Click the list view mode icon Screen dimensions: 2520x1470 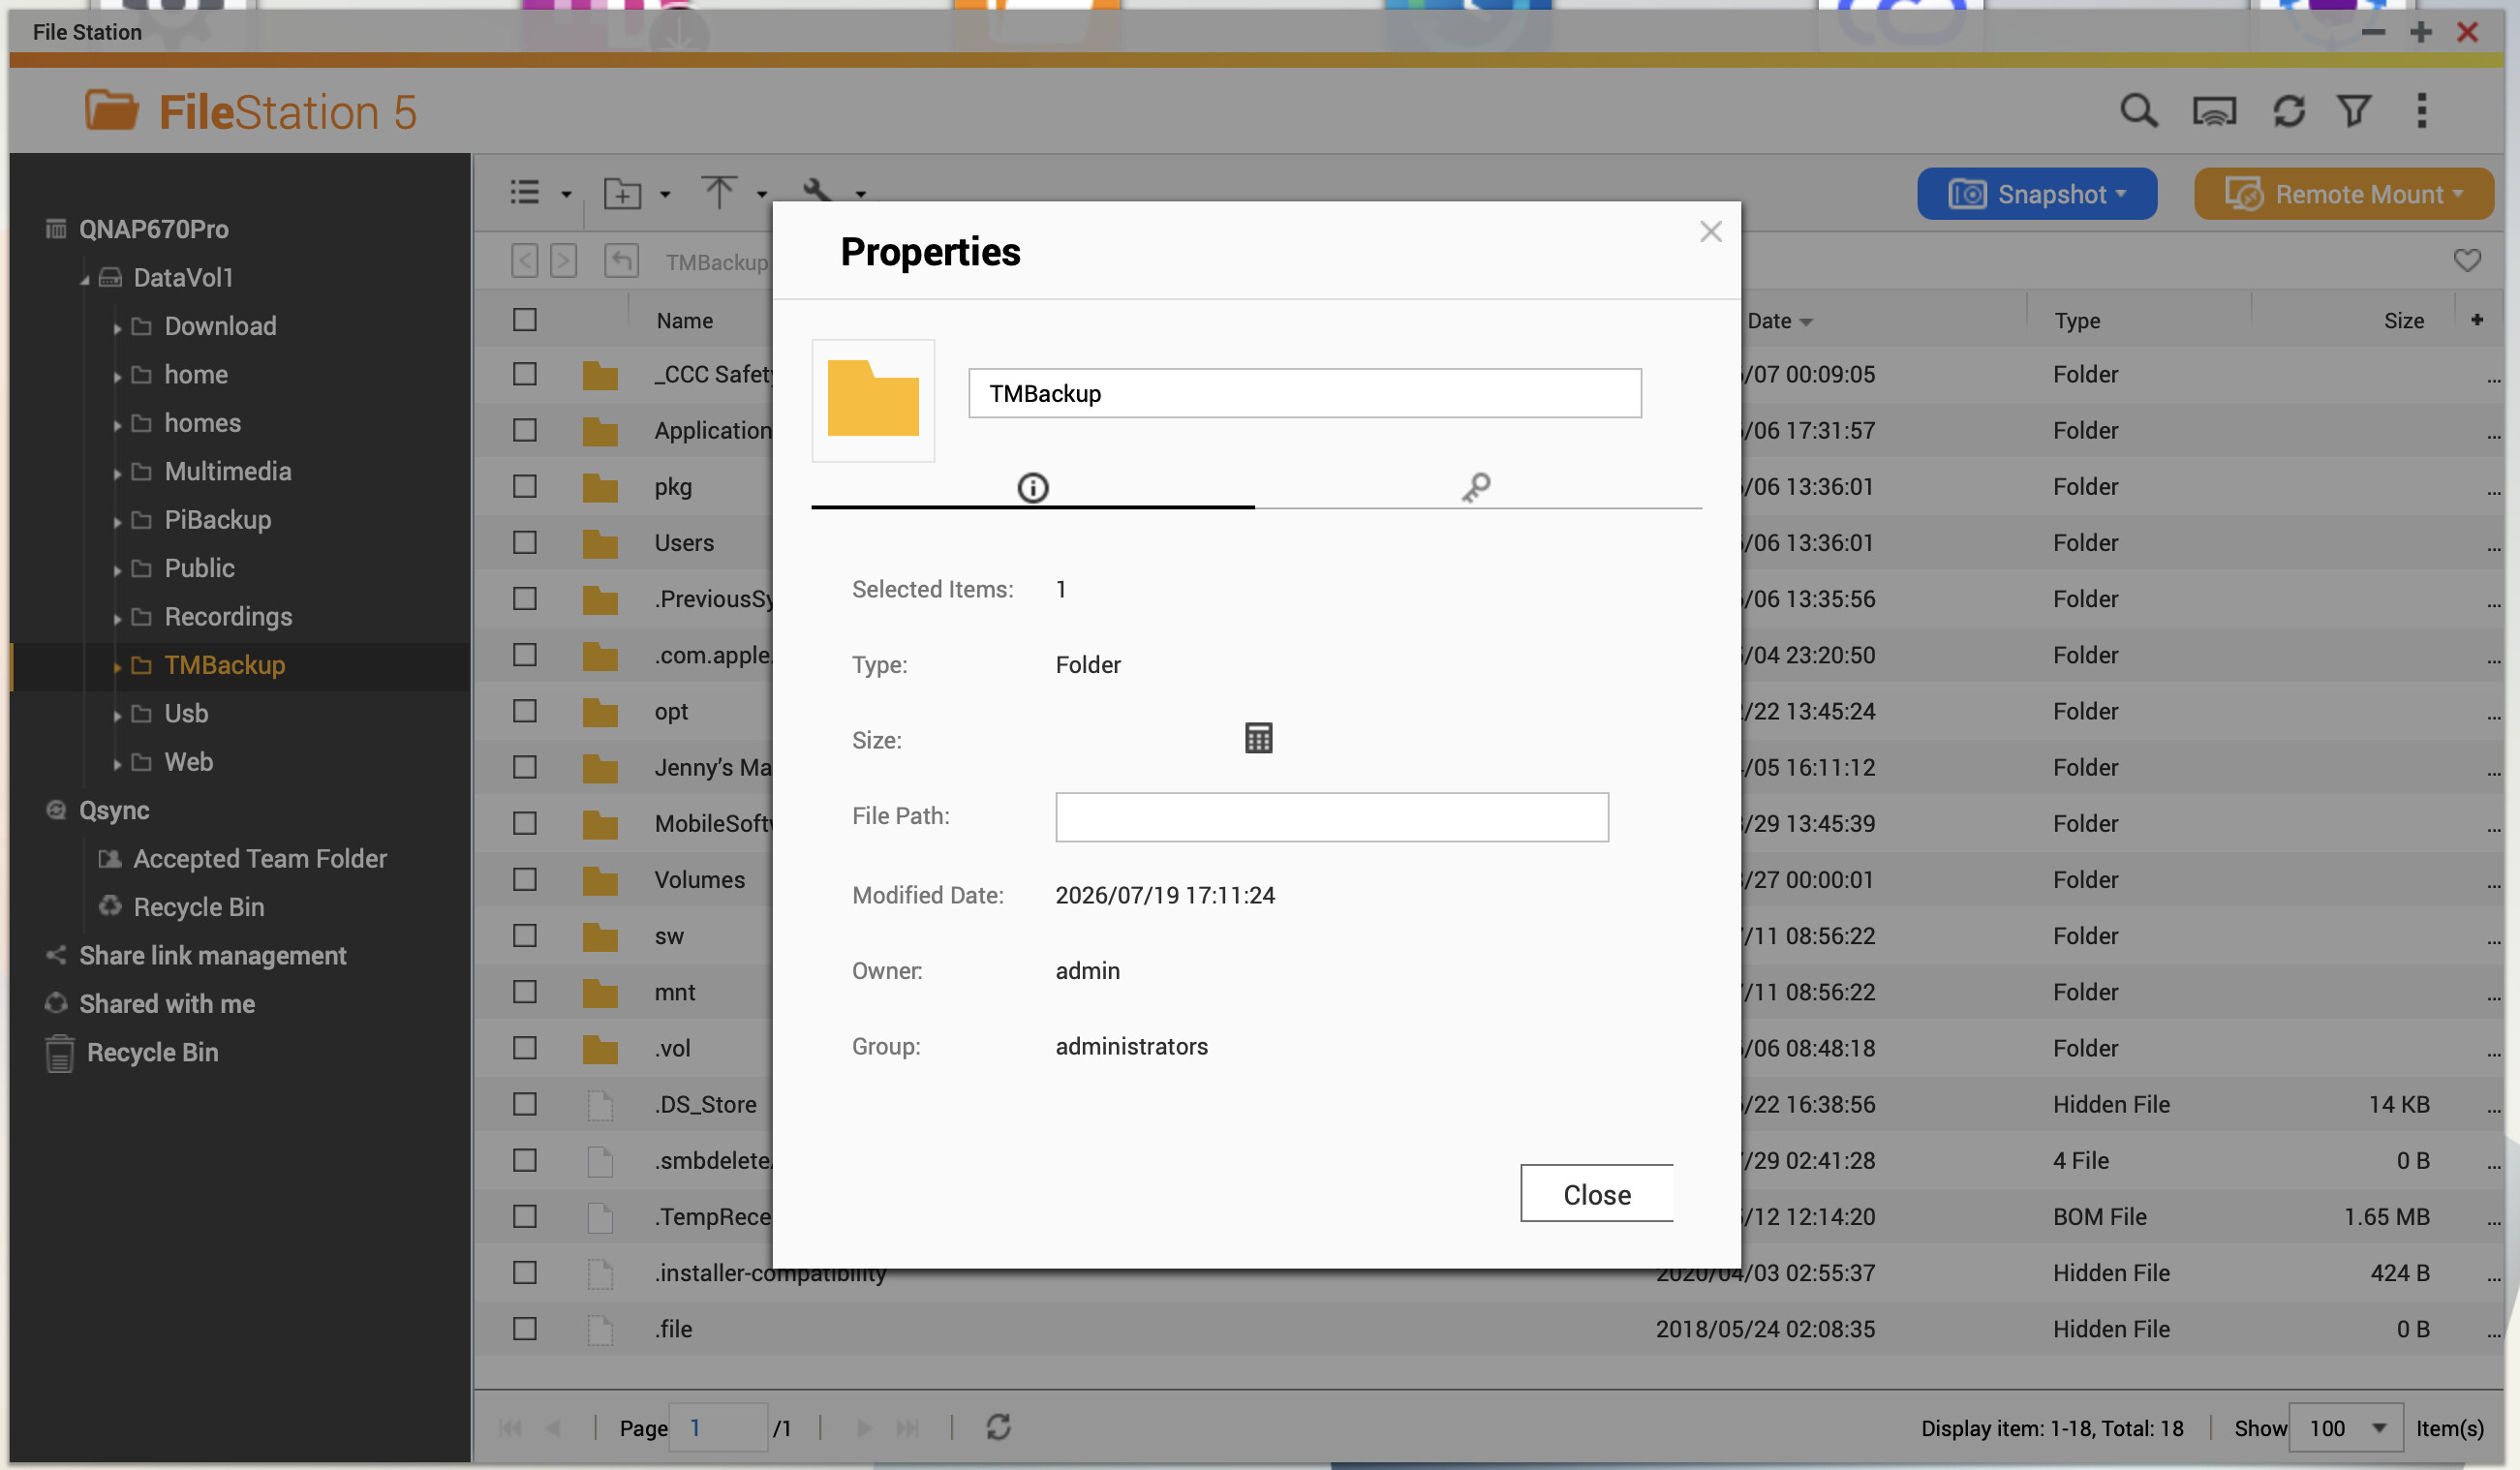point(525,192)
